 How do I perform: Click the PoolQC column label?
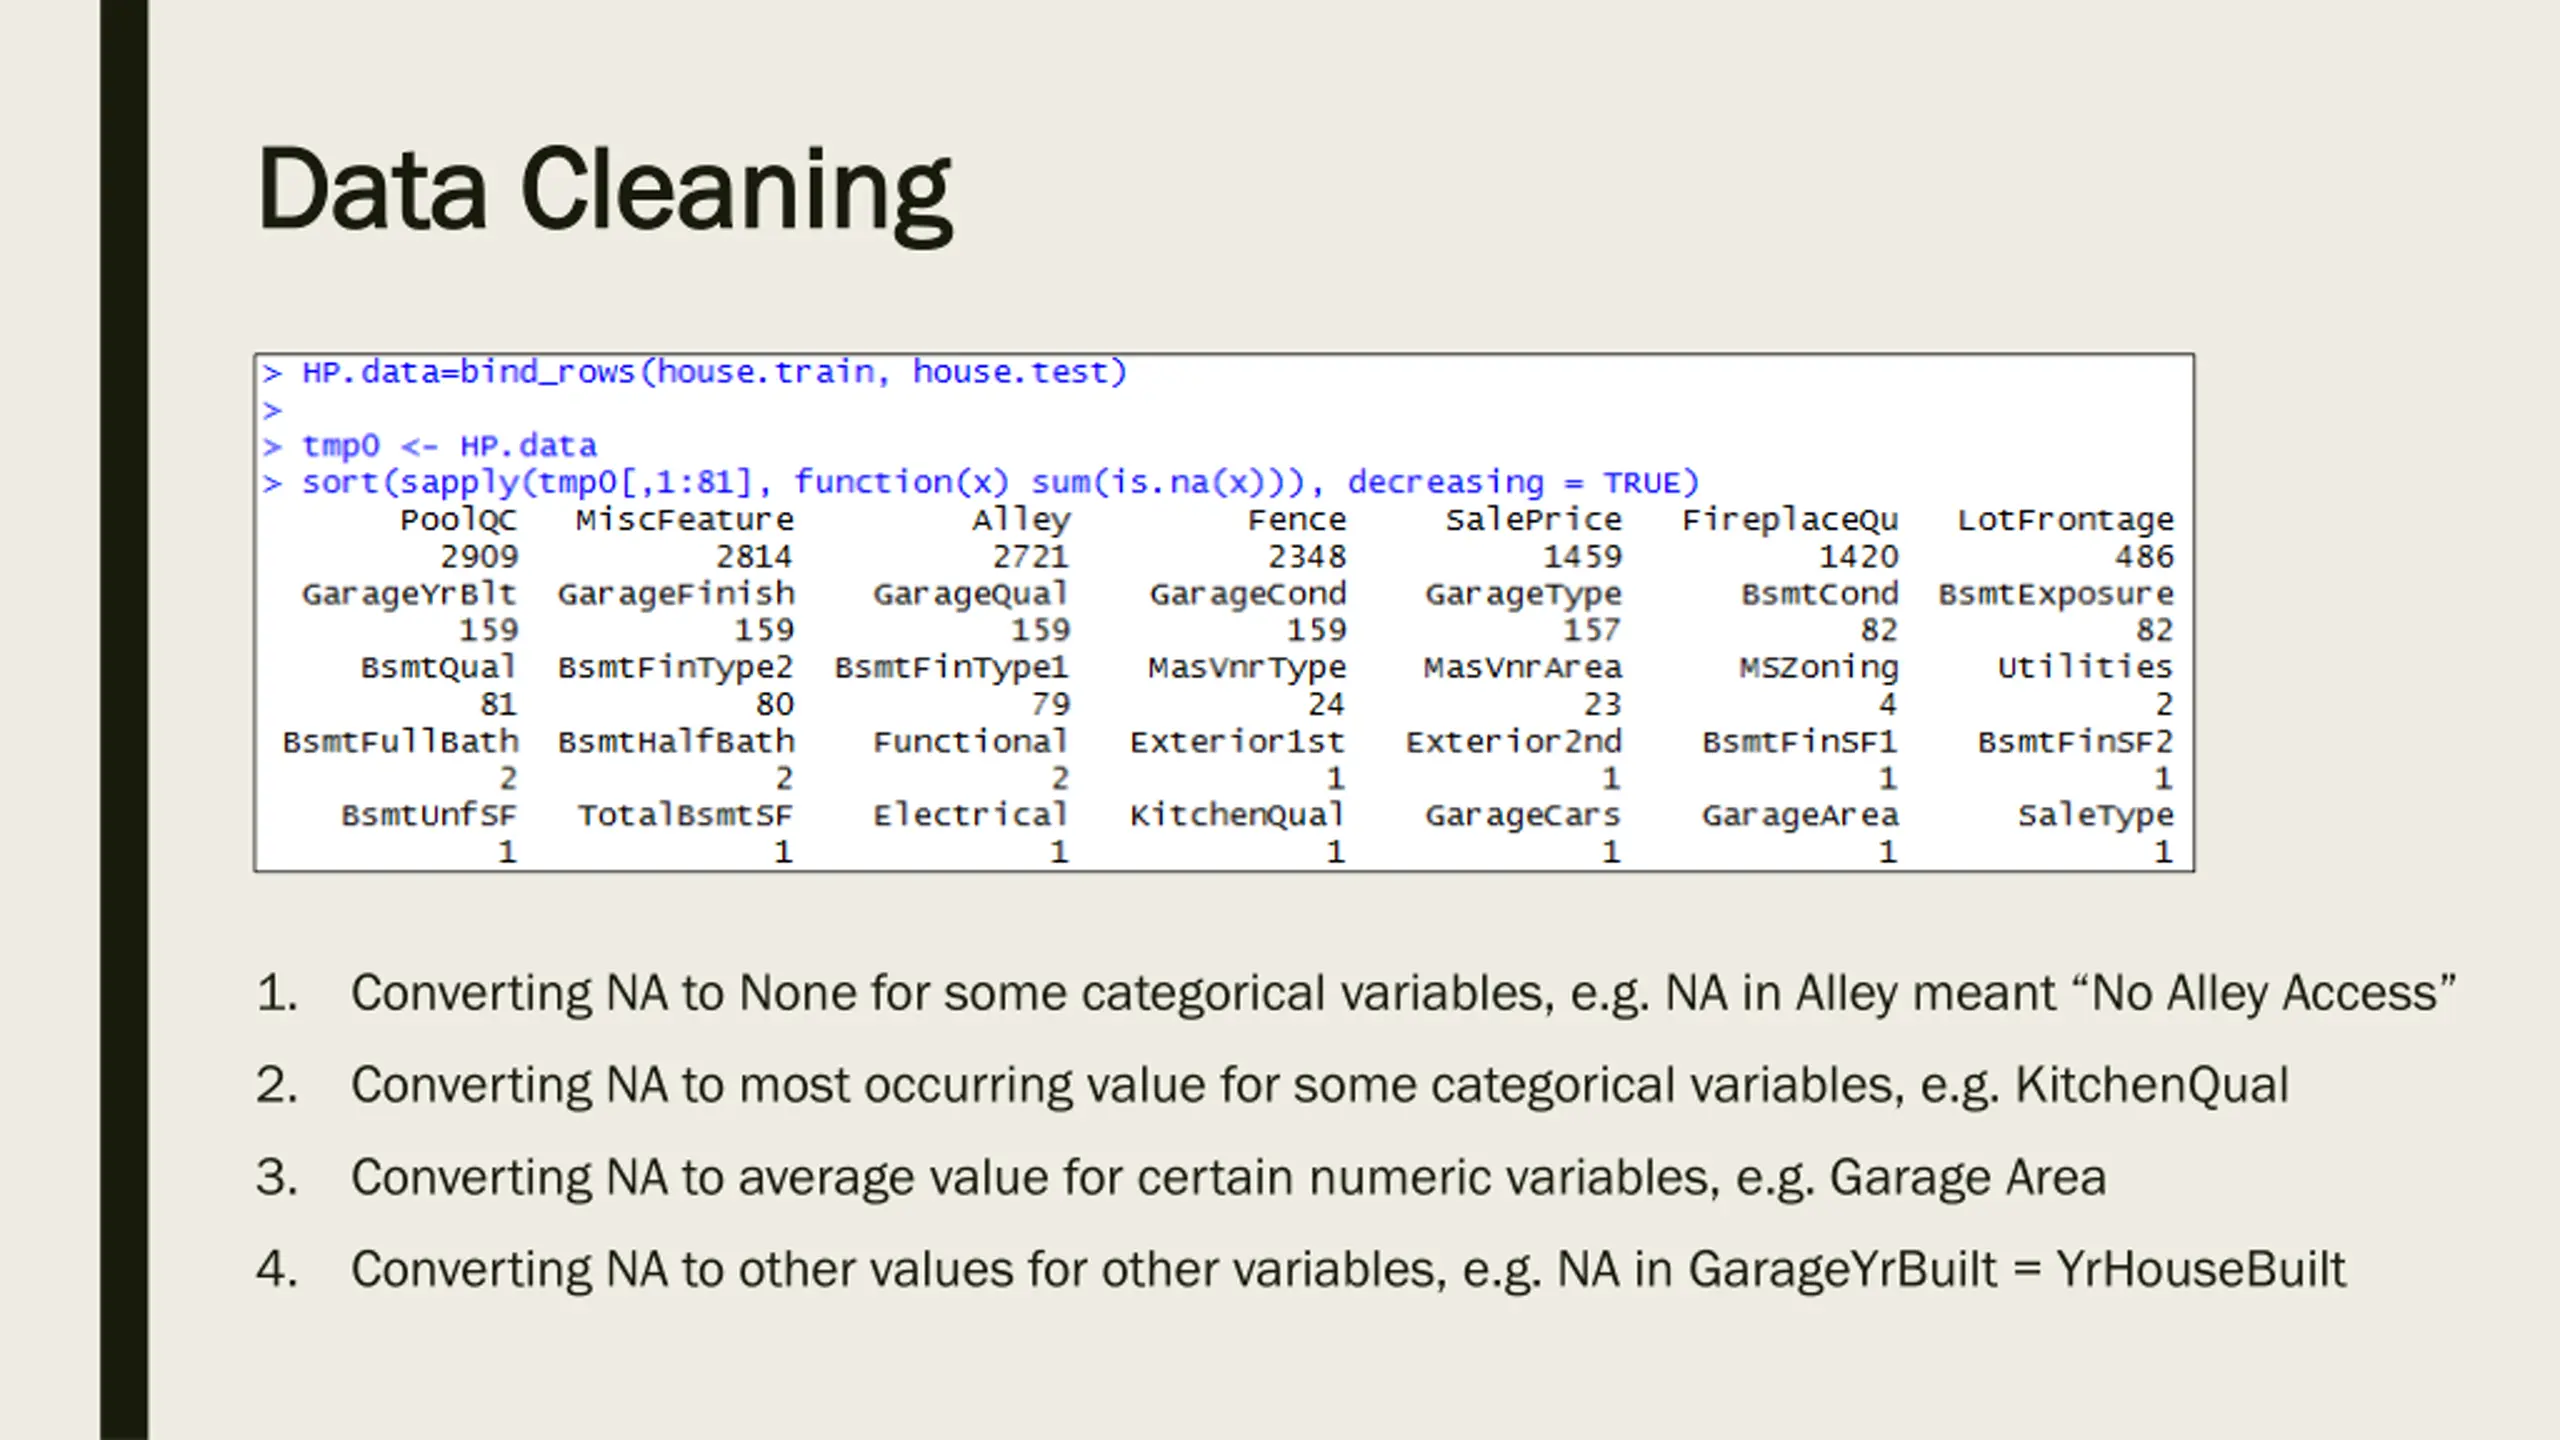[x=459, y=520]
